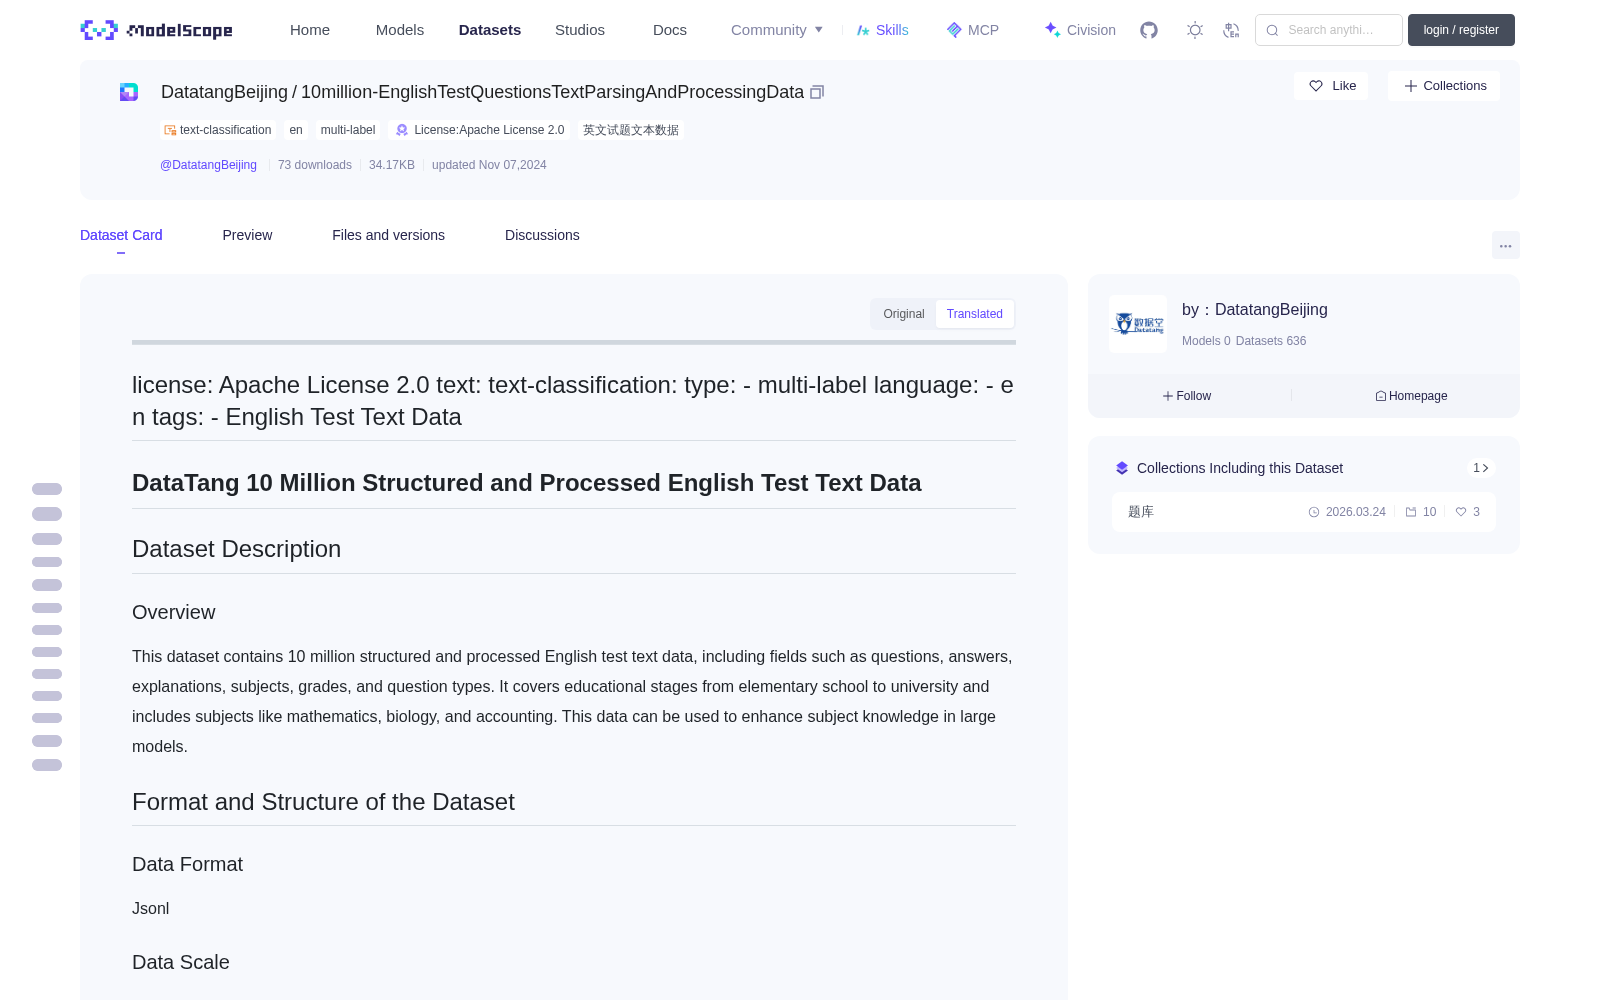The image size is (1600, 1000).
Task: Click the folder icon beside count 10
Action: [x=1411, y=512]
